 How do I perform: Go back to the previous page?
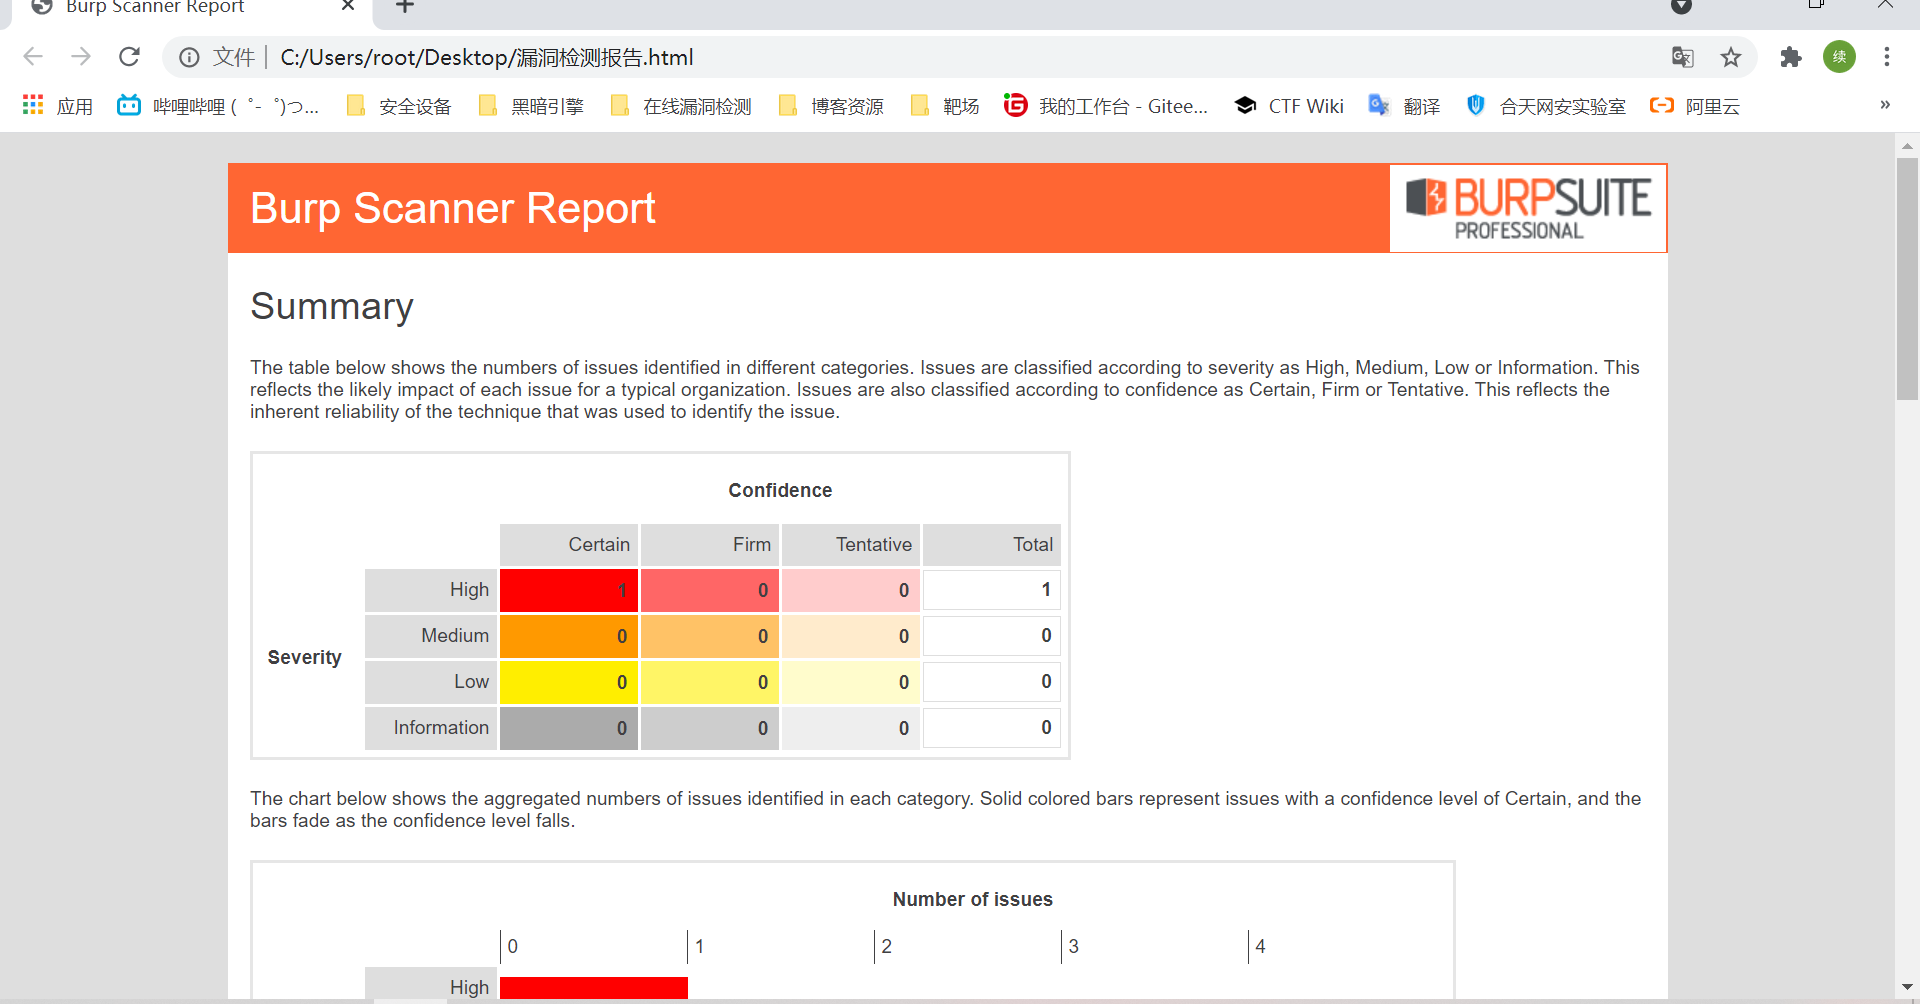[x=33, y=57]
